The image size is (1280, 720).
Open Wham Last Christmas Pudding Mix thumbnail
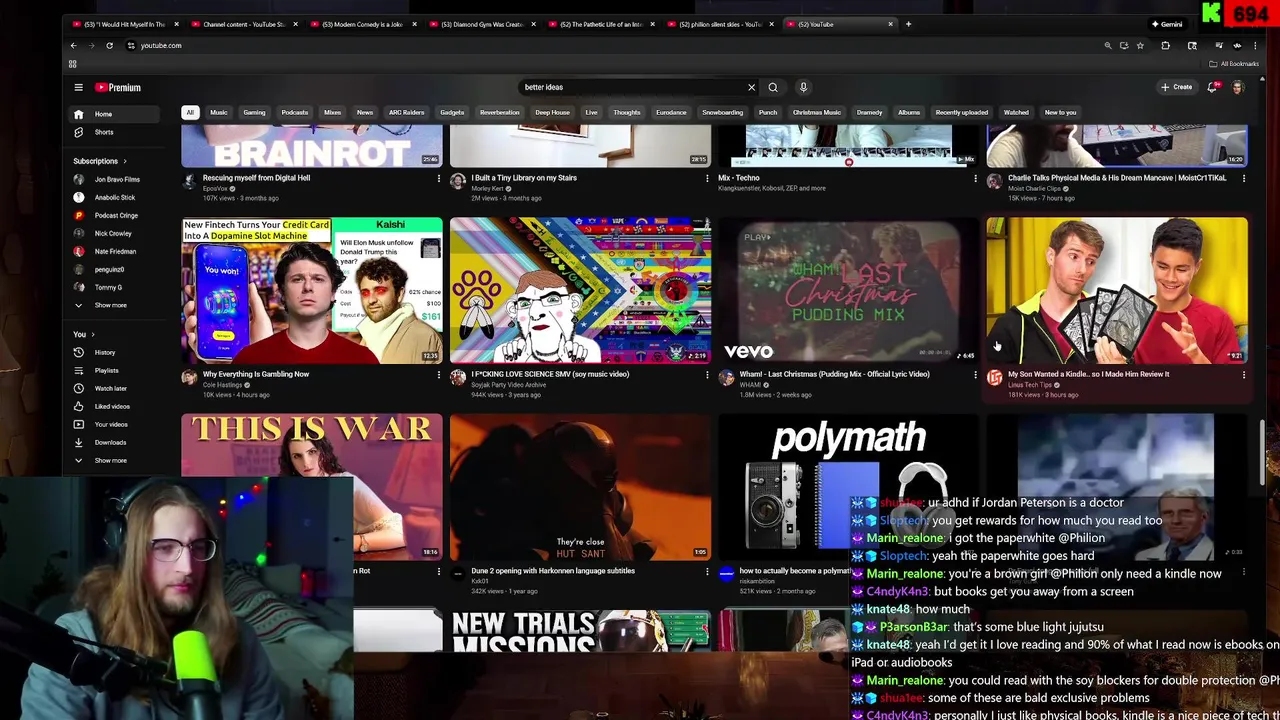[849, 290]
